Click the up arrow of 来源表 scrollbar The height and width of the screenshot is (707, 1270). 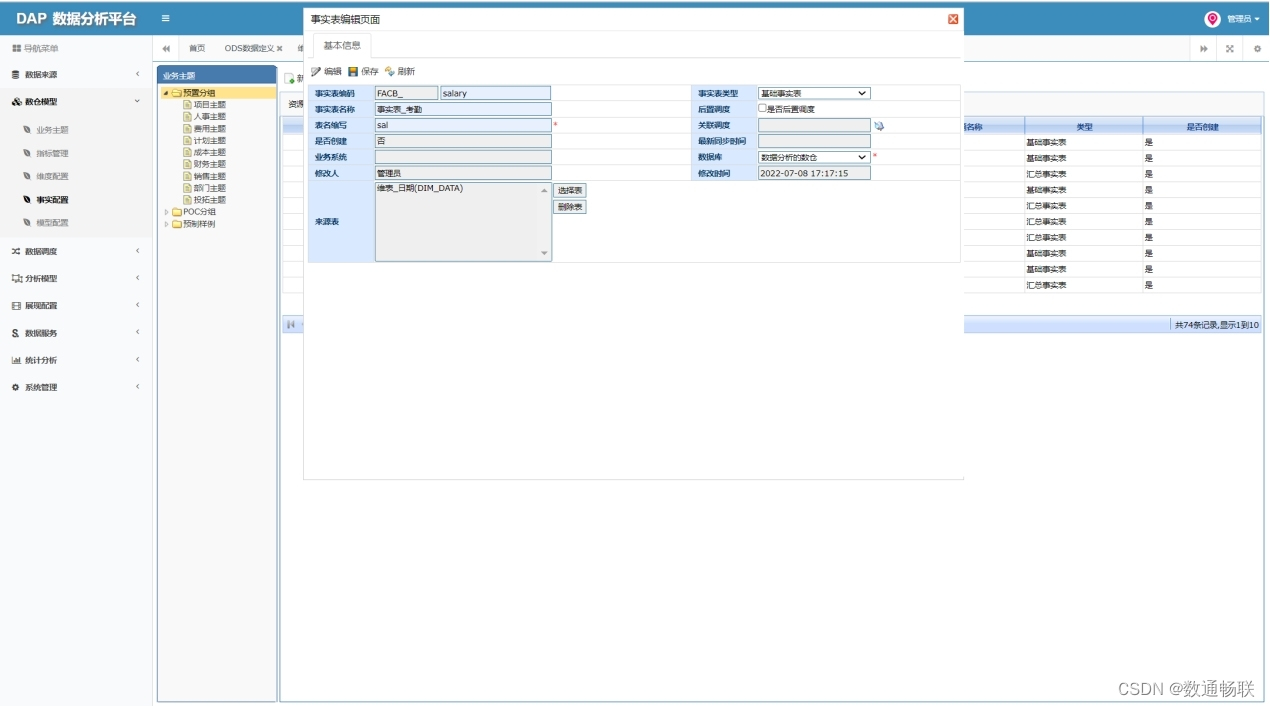click(545, 190)
